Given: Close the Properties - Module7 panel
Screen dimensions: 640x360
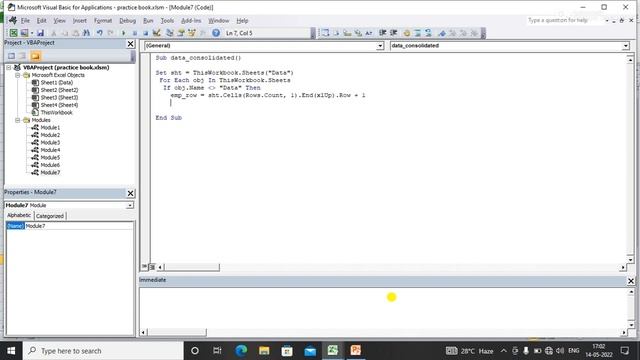Looking at the screenshot, I should (130, 193).
